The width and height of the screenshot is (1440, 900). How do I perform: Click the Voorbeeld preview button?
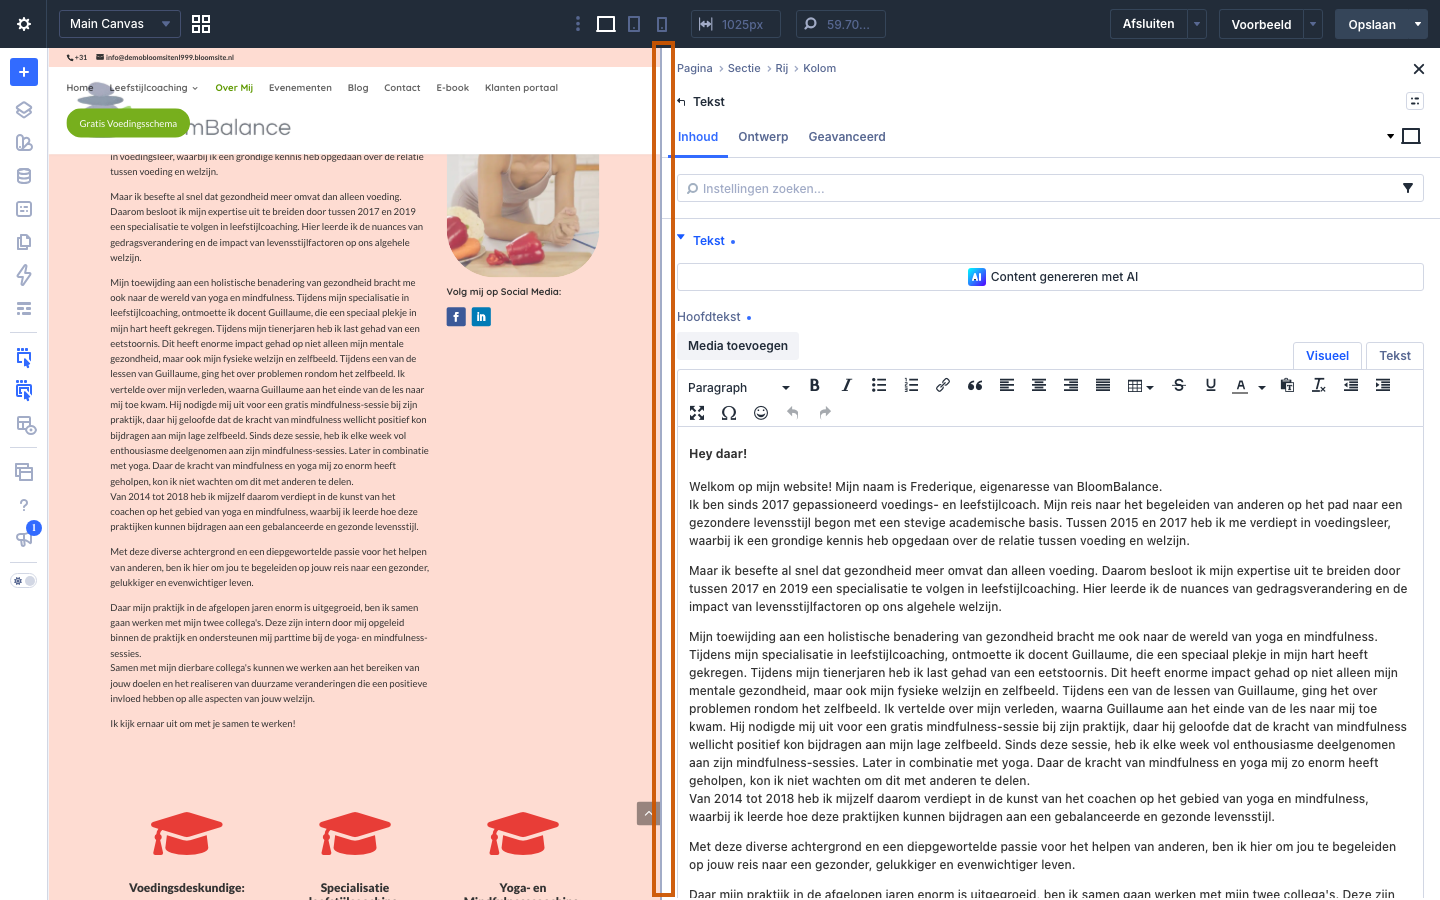1261,24
